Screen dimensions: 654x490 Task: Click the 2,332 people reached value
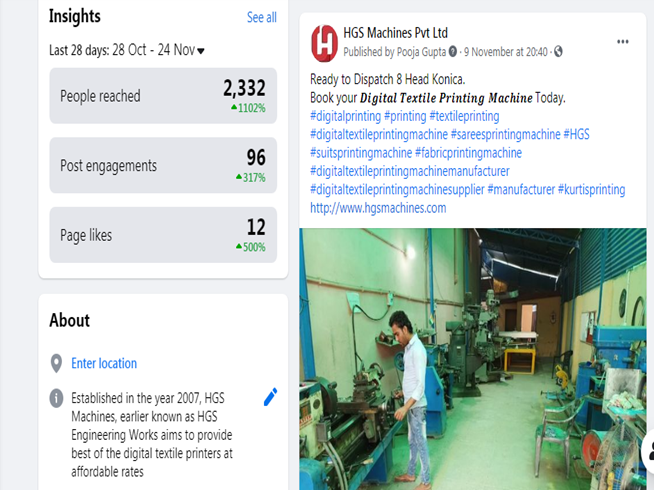click(x=244, y=88)
